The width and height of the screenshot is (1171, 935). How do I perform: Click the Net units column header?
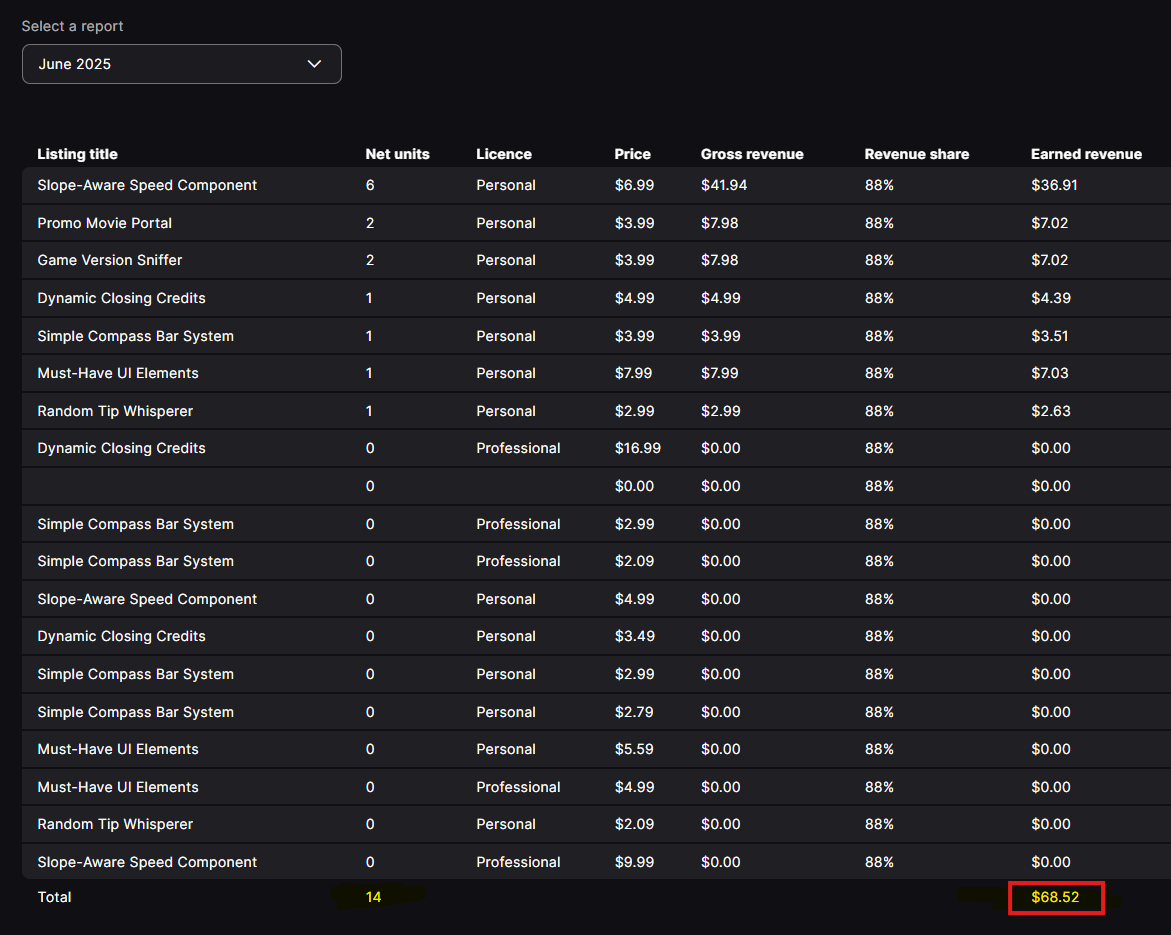tap(397, 154)
